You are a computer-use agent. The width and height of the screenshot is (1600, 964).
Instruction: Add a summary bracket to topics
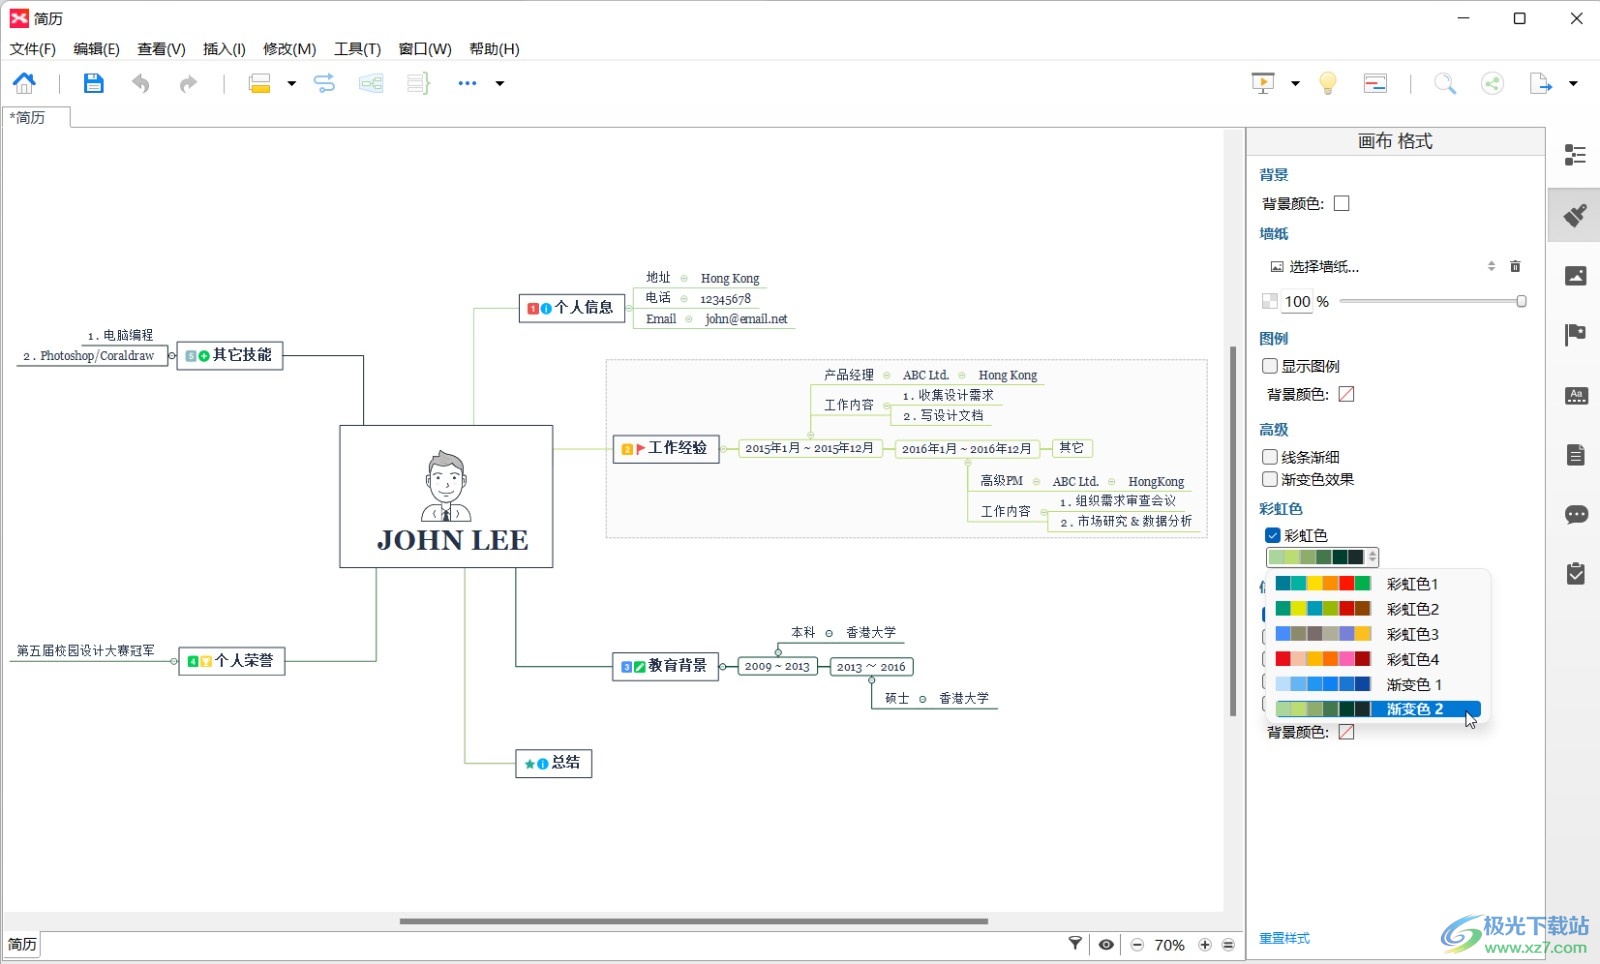point(418,83)
